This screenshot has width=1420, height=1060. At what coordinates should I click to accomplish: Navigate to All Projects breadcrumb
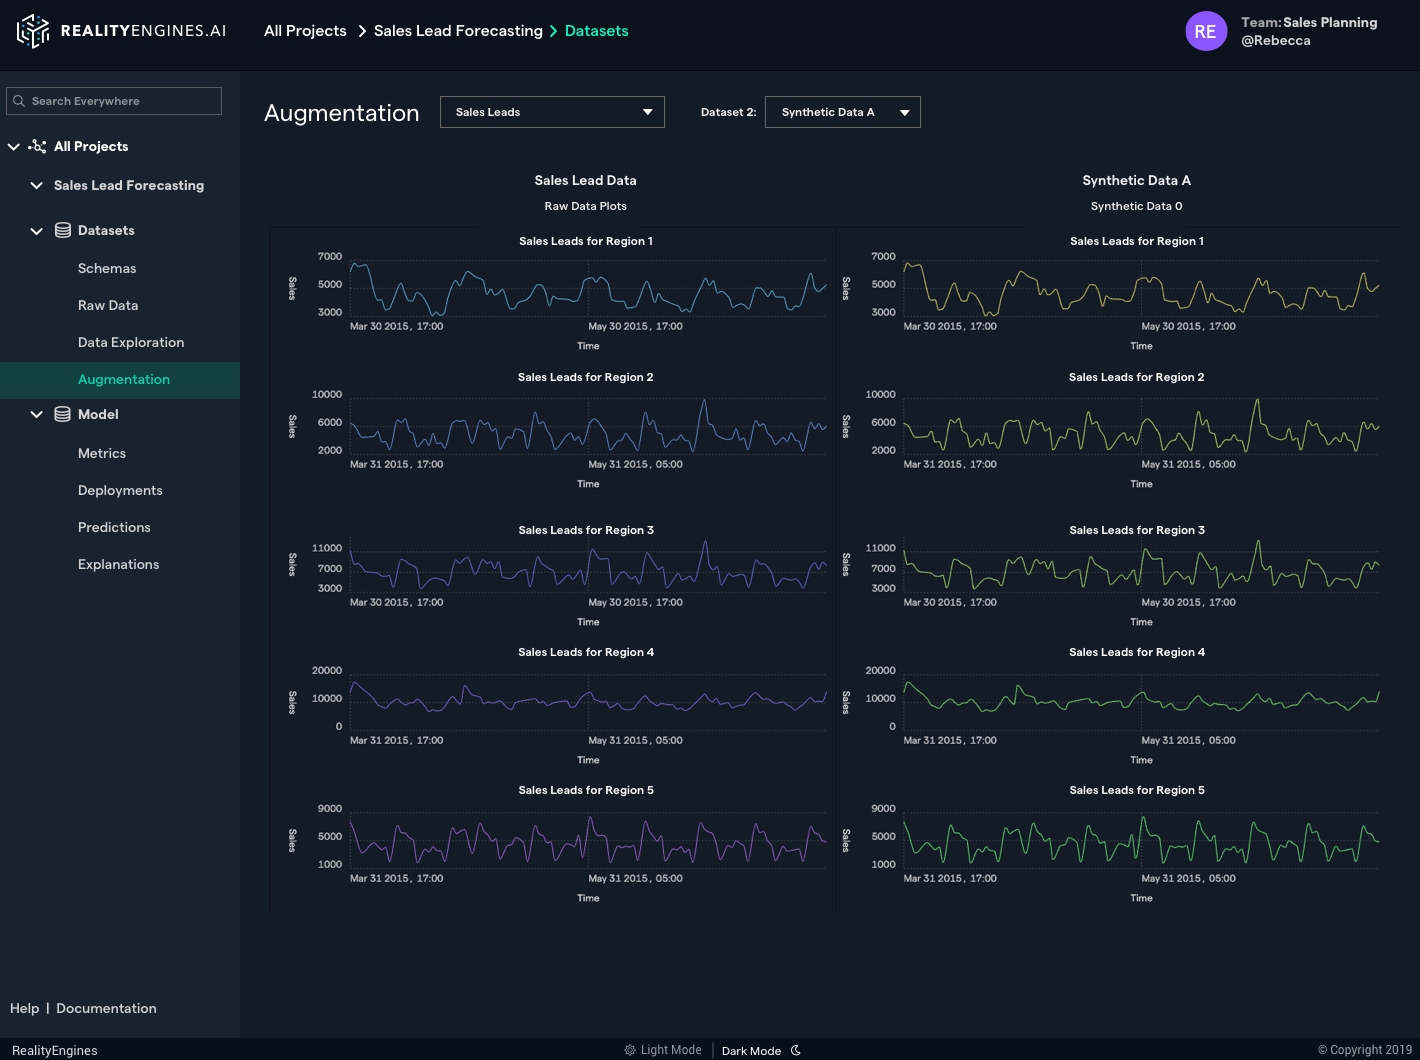[x=305, y=31]
